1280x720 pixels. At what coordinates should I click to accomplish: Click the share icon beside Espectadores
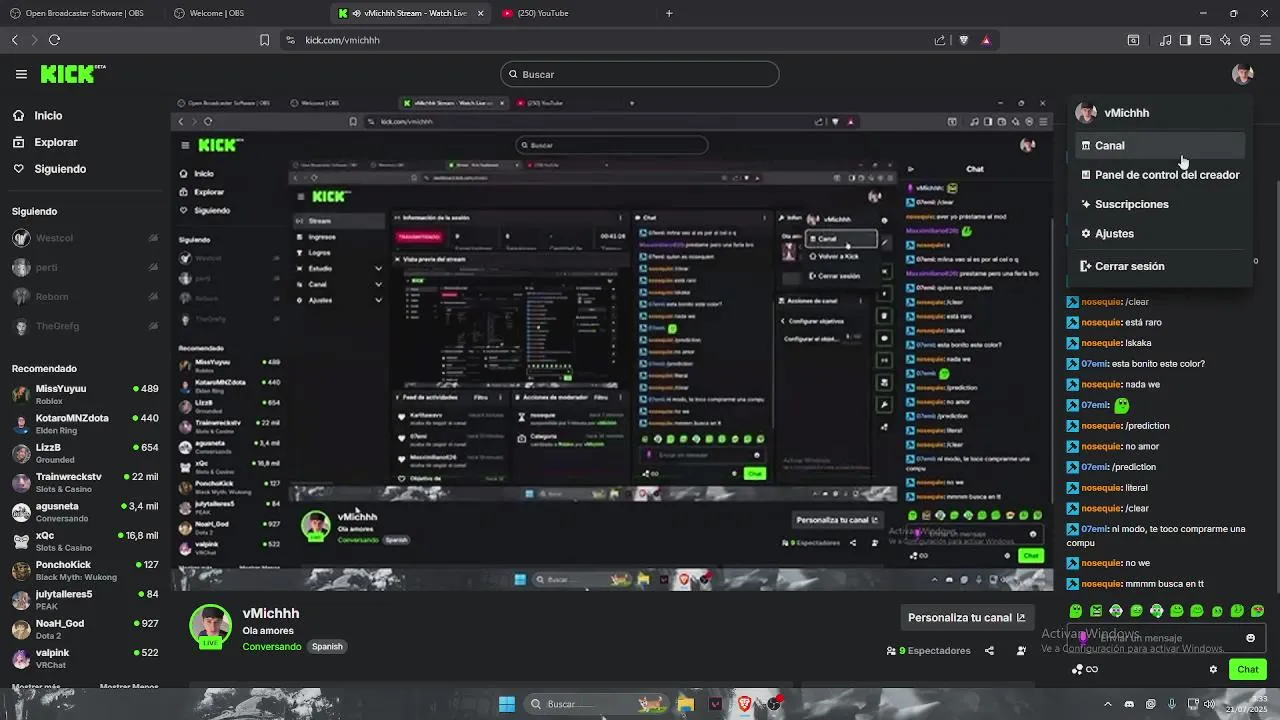click(x=989, y=651)
